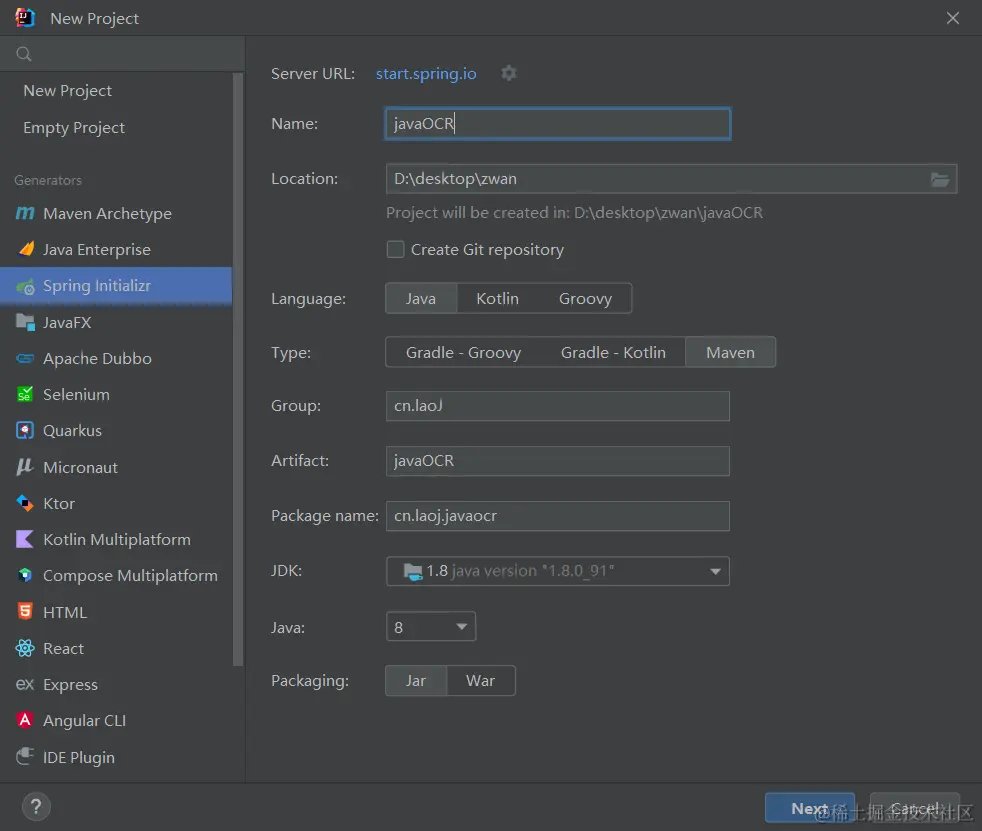The image size is (982, 831).
Task: Click the Cancel button
Action: point(914,808)
